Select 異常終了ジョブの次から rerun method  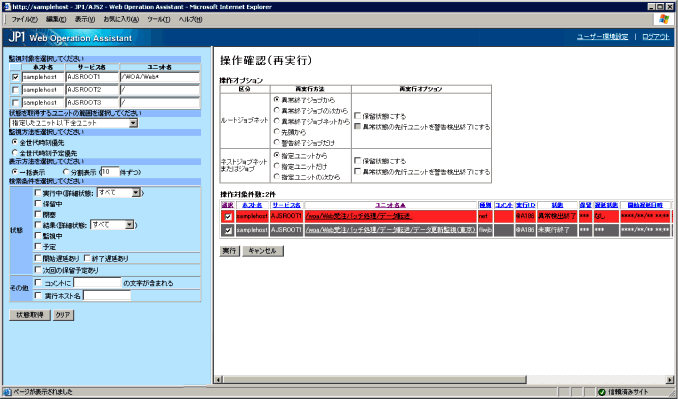(277, 110)
